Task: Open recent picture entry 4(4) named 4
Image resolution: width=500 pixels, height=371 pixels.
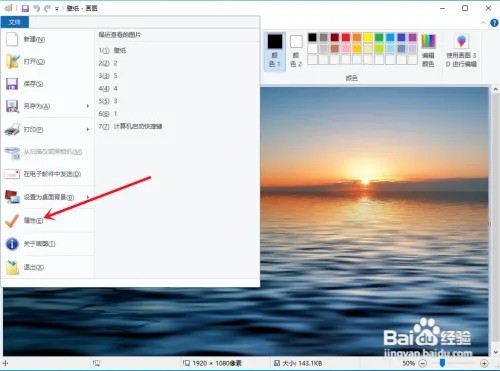Action: (177, 88)
